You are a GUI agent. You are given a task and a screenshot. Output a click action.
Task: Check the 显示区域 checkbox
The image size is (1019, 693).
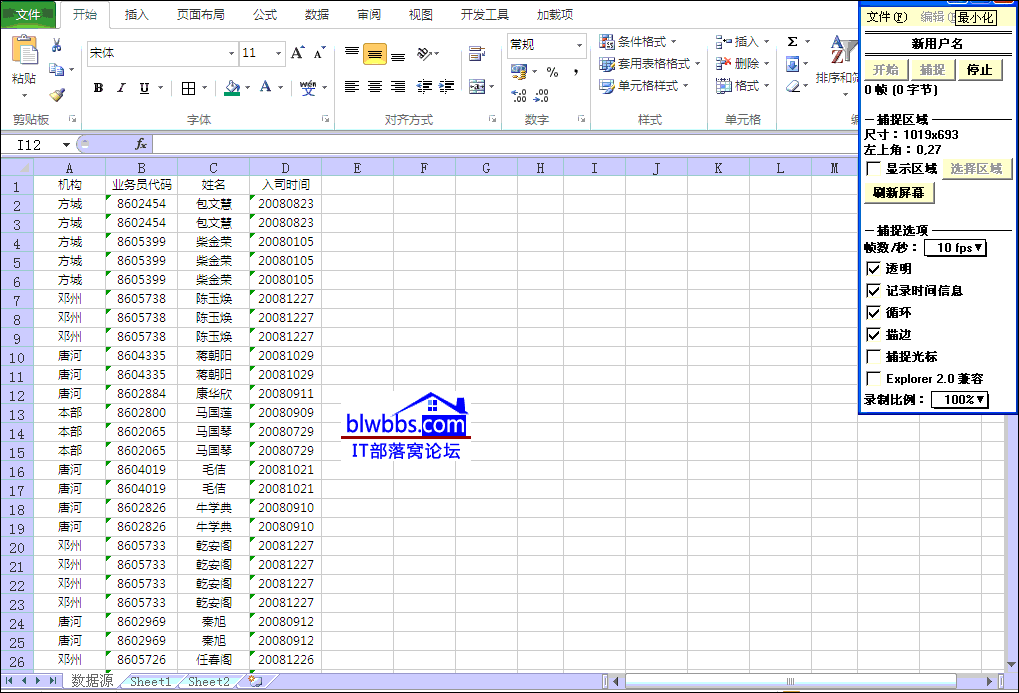click(874, 168)
